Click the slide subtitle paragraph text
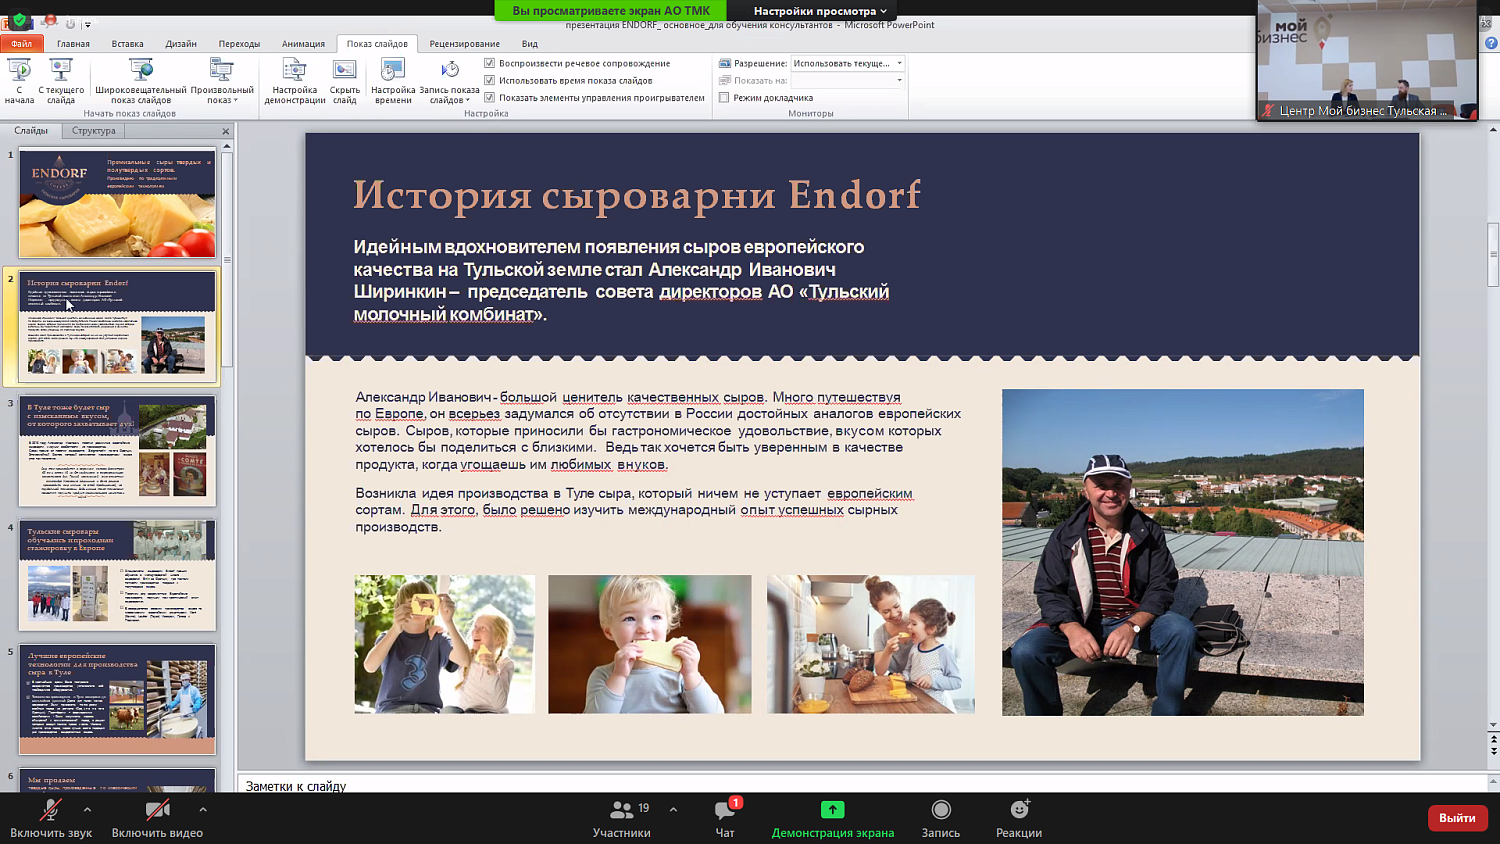 click(621, 280)
